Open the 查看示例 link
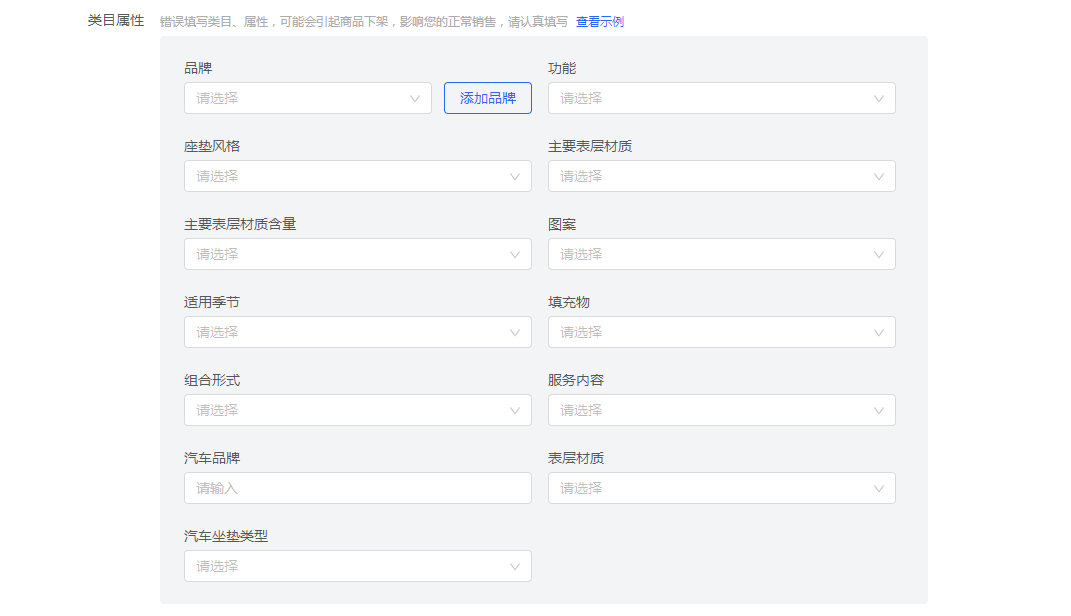 coord(600,21)
